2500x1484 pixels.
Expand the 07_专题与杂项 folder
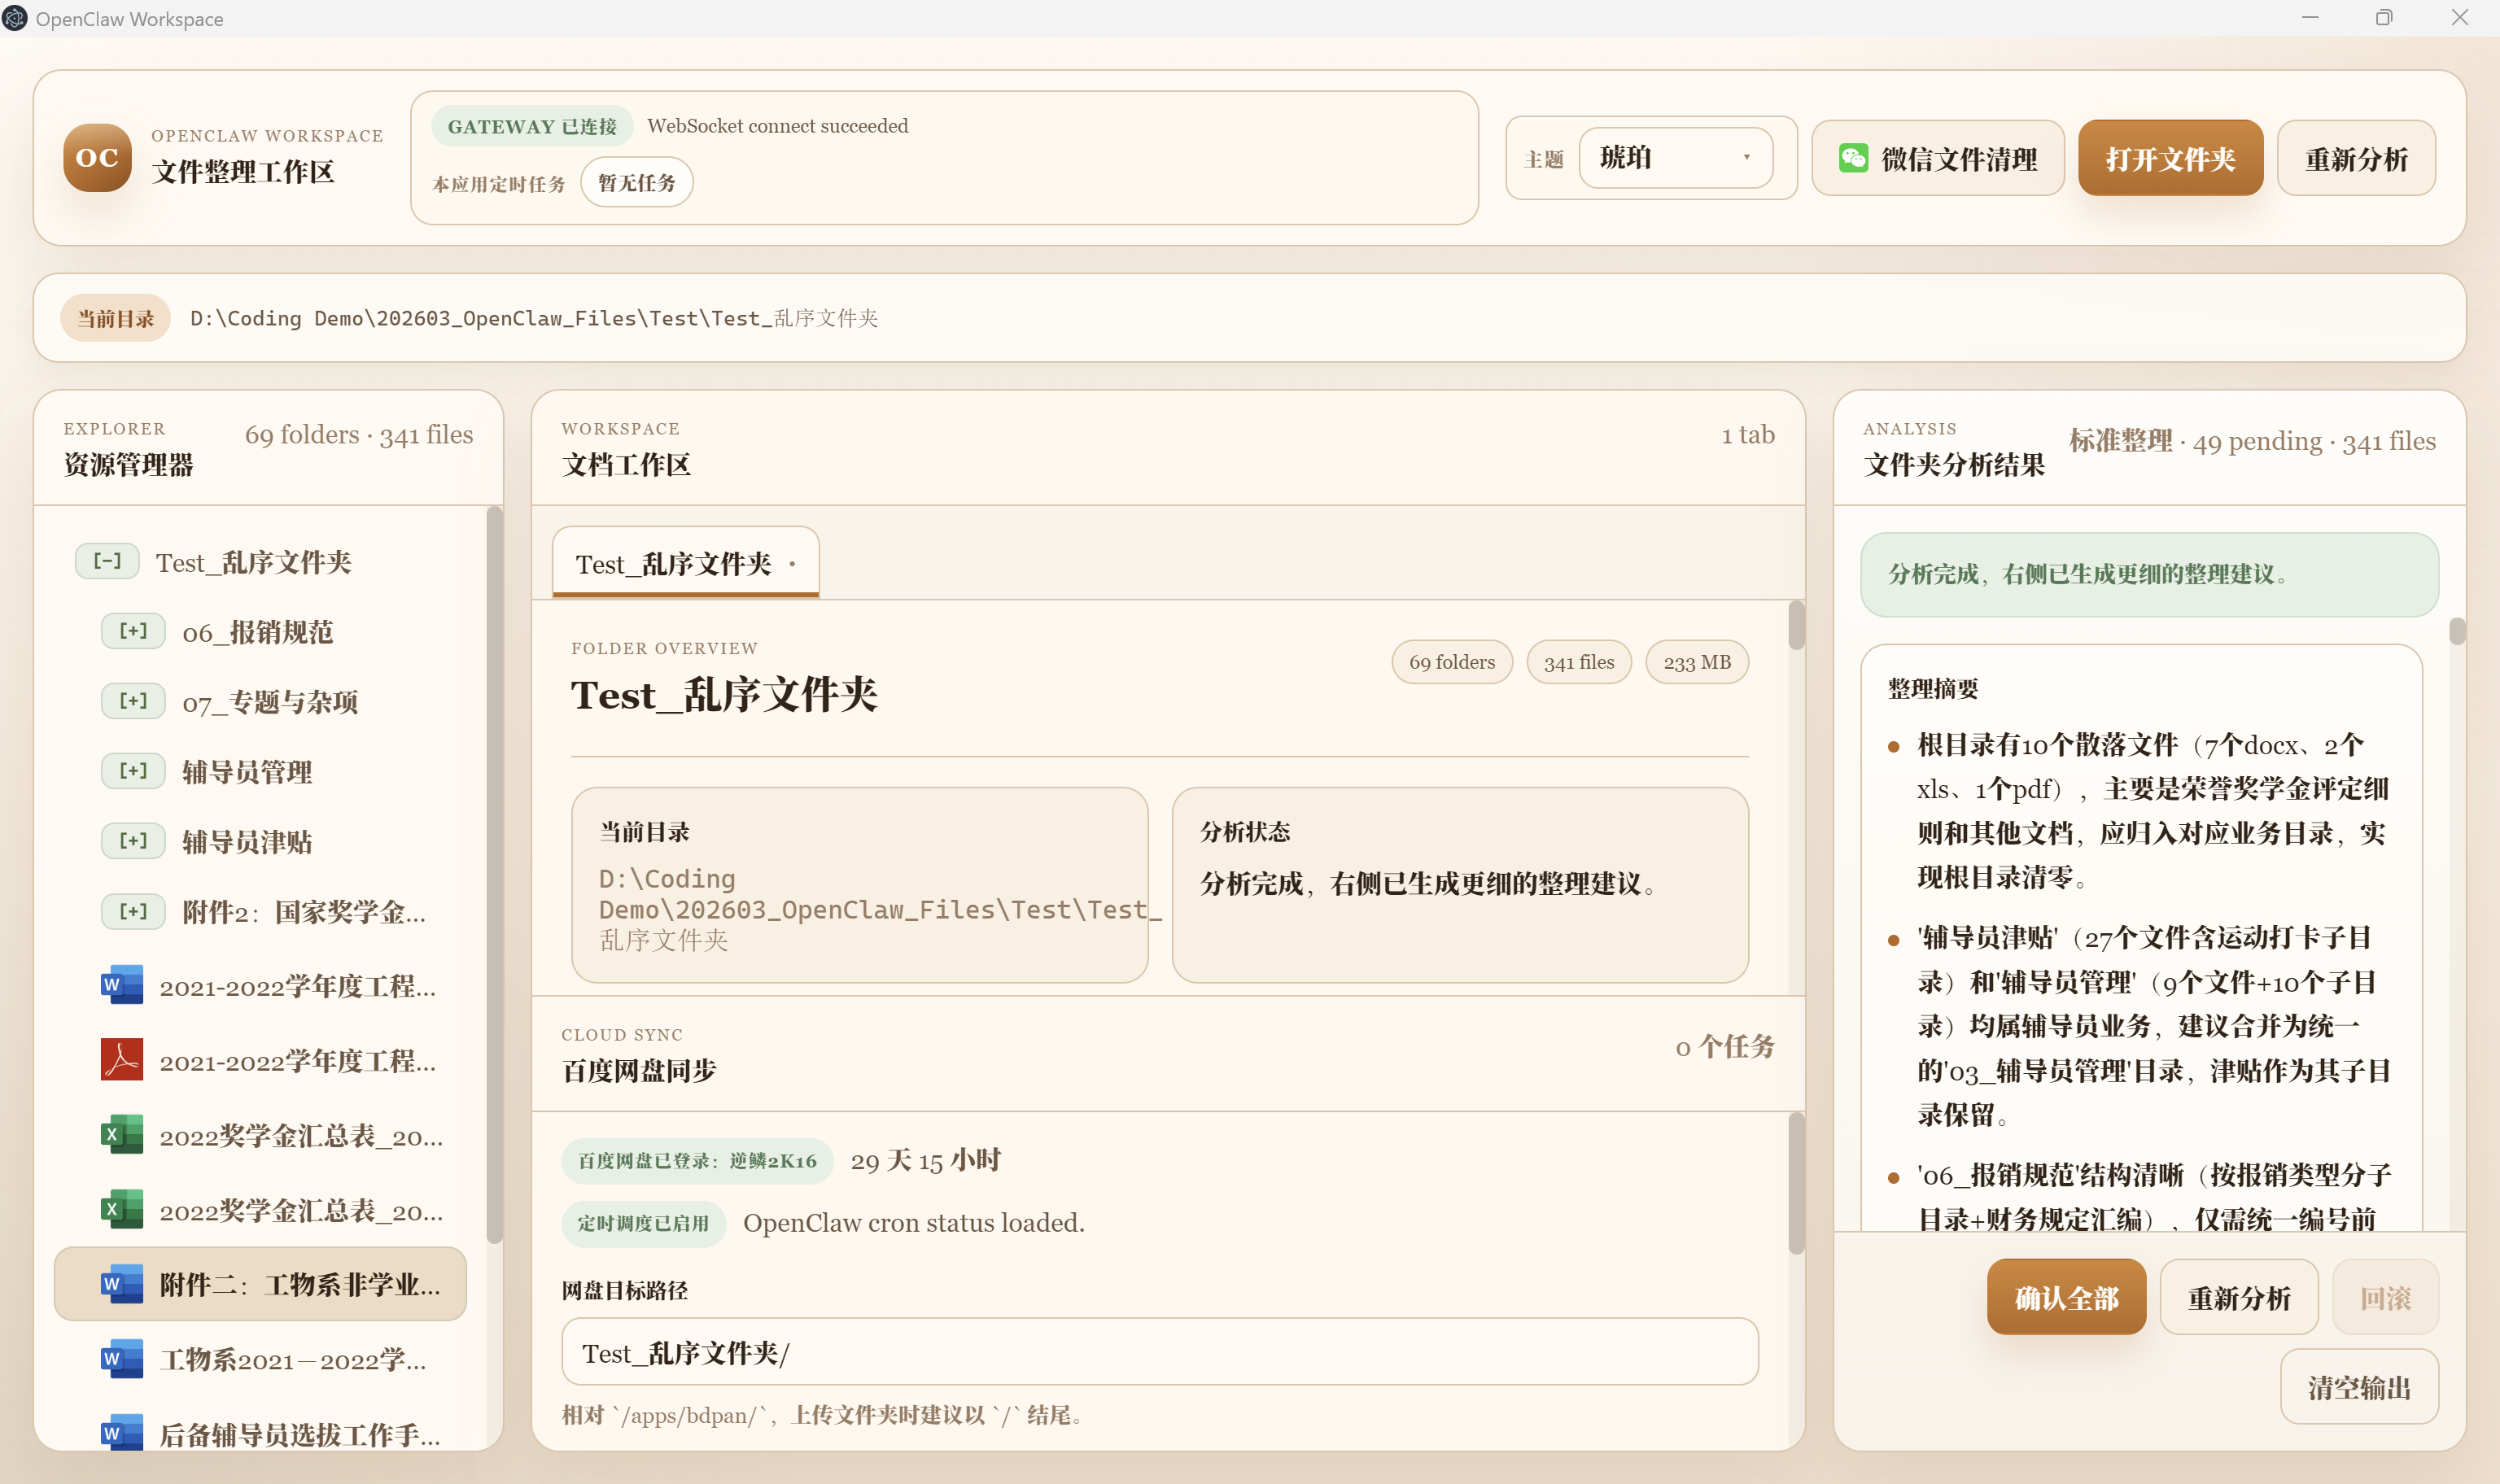tap(133, 701)
